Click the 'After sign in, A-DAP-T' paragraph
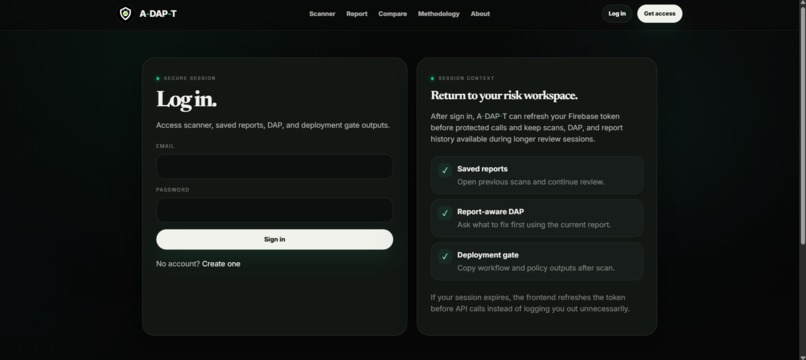 pos(526,128)
